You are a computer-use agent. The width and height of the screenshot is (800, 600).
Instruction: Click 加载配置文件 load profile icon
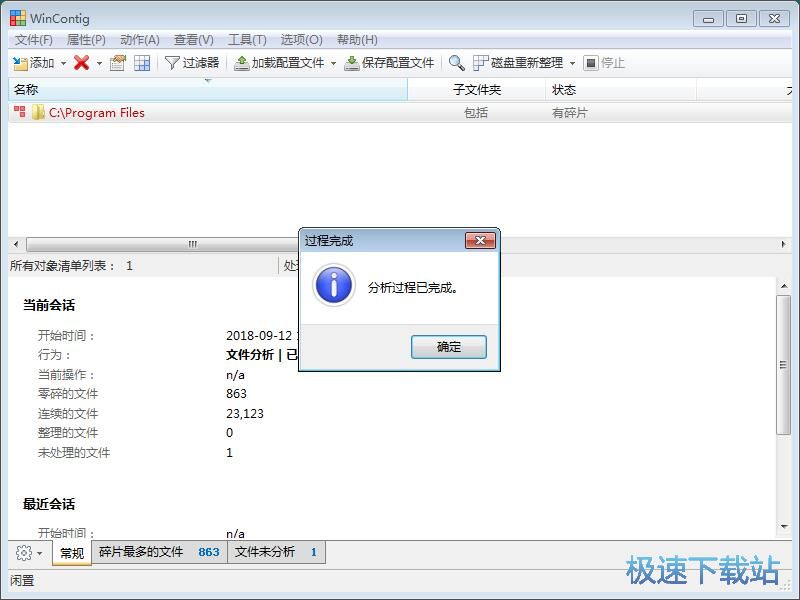(241, 63)
